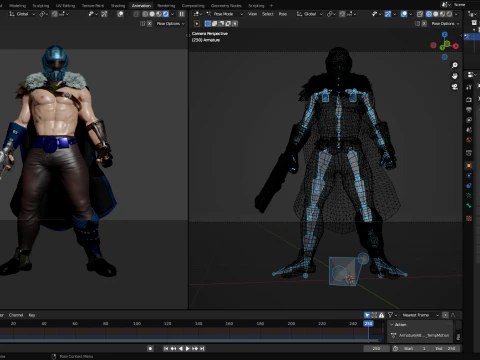Open Nearest Frame snapping dropdown in timeline
The width and height of the screenshot is (480, 360).
click(x=420, y=315)
